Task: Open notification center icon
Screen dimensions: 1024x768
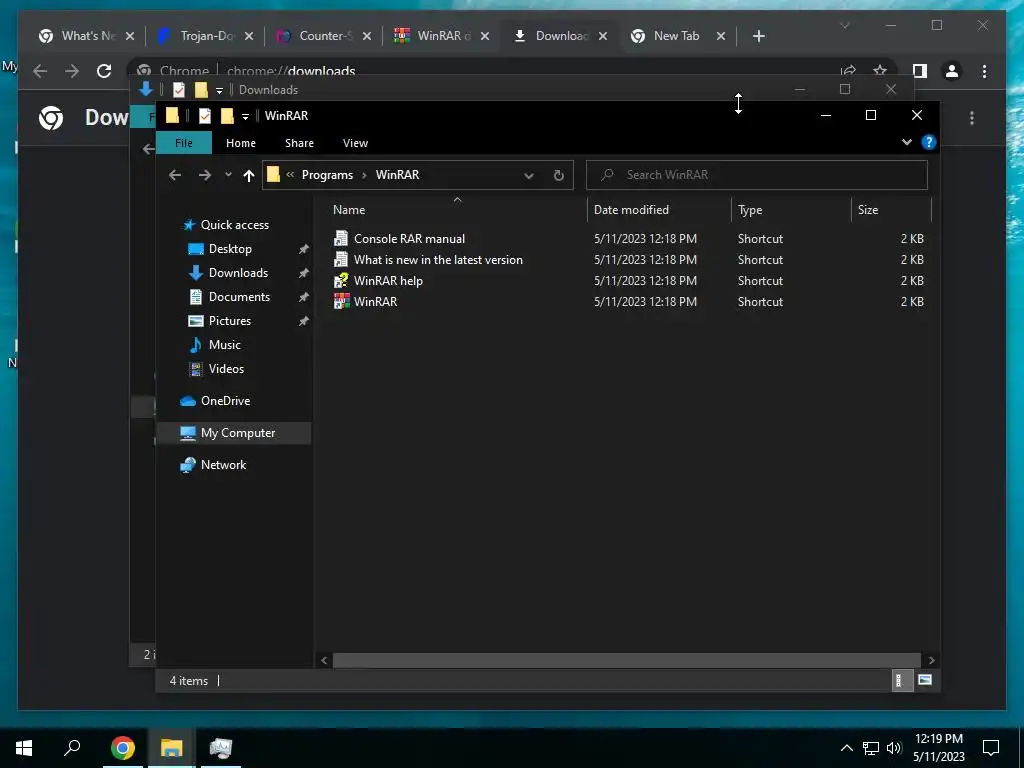Action: pyautogui.click(x=991, y=748)
